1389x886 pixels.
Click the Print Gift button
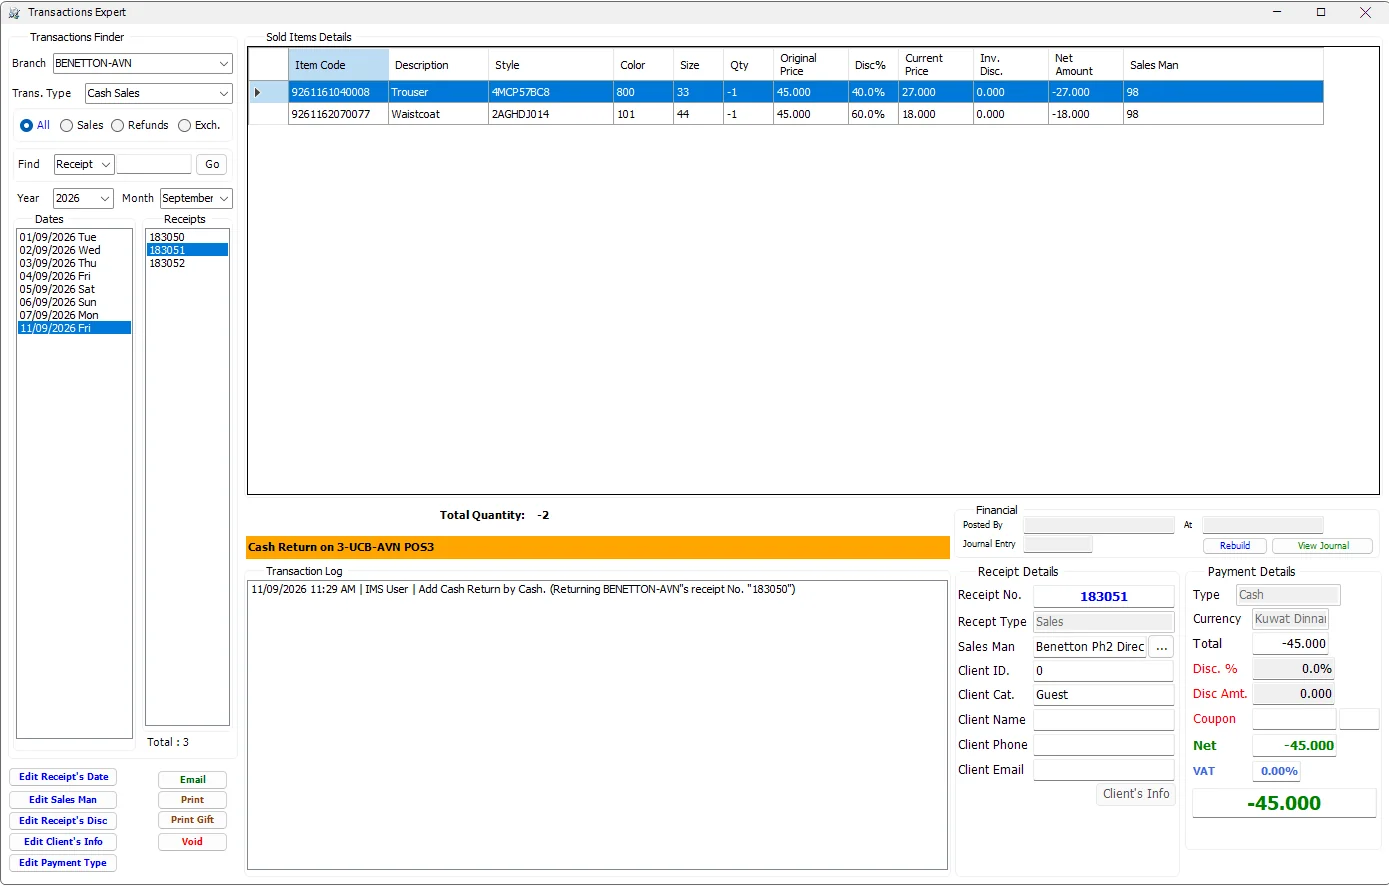(x=192, y=820)
